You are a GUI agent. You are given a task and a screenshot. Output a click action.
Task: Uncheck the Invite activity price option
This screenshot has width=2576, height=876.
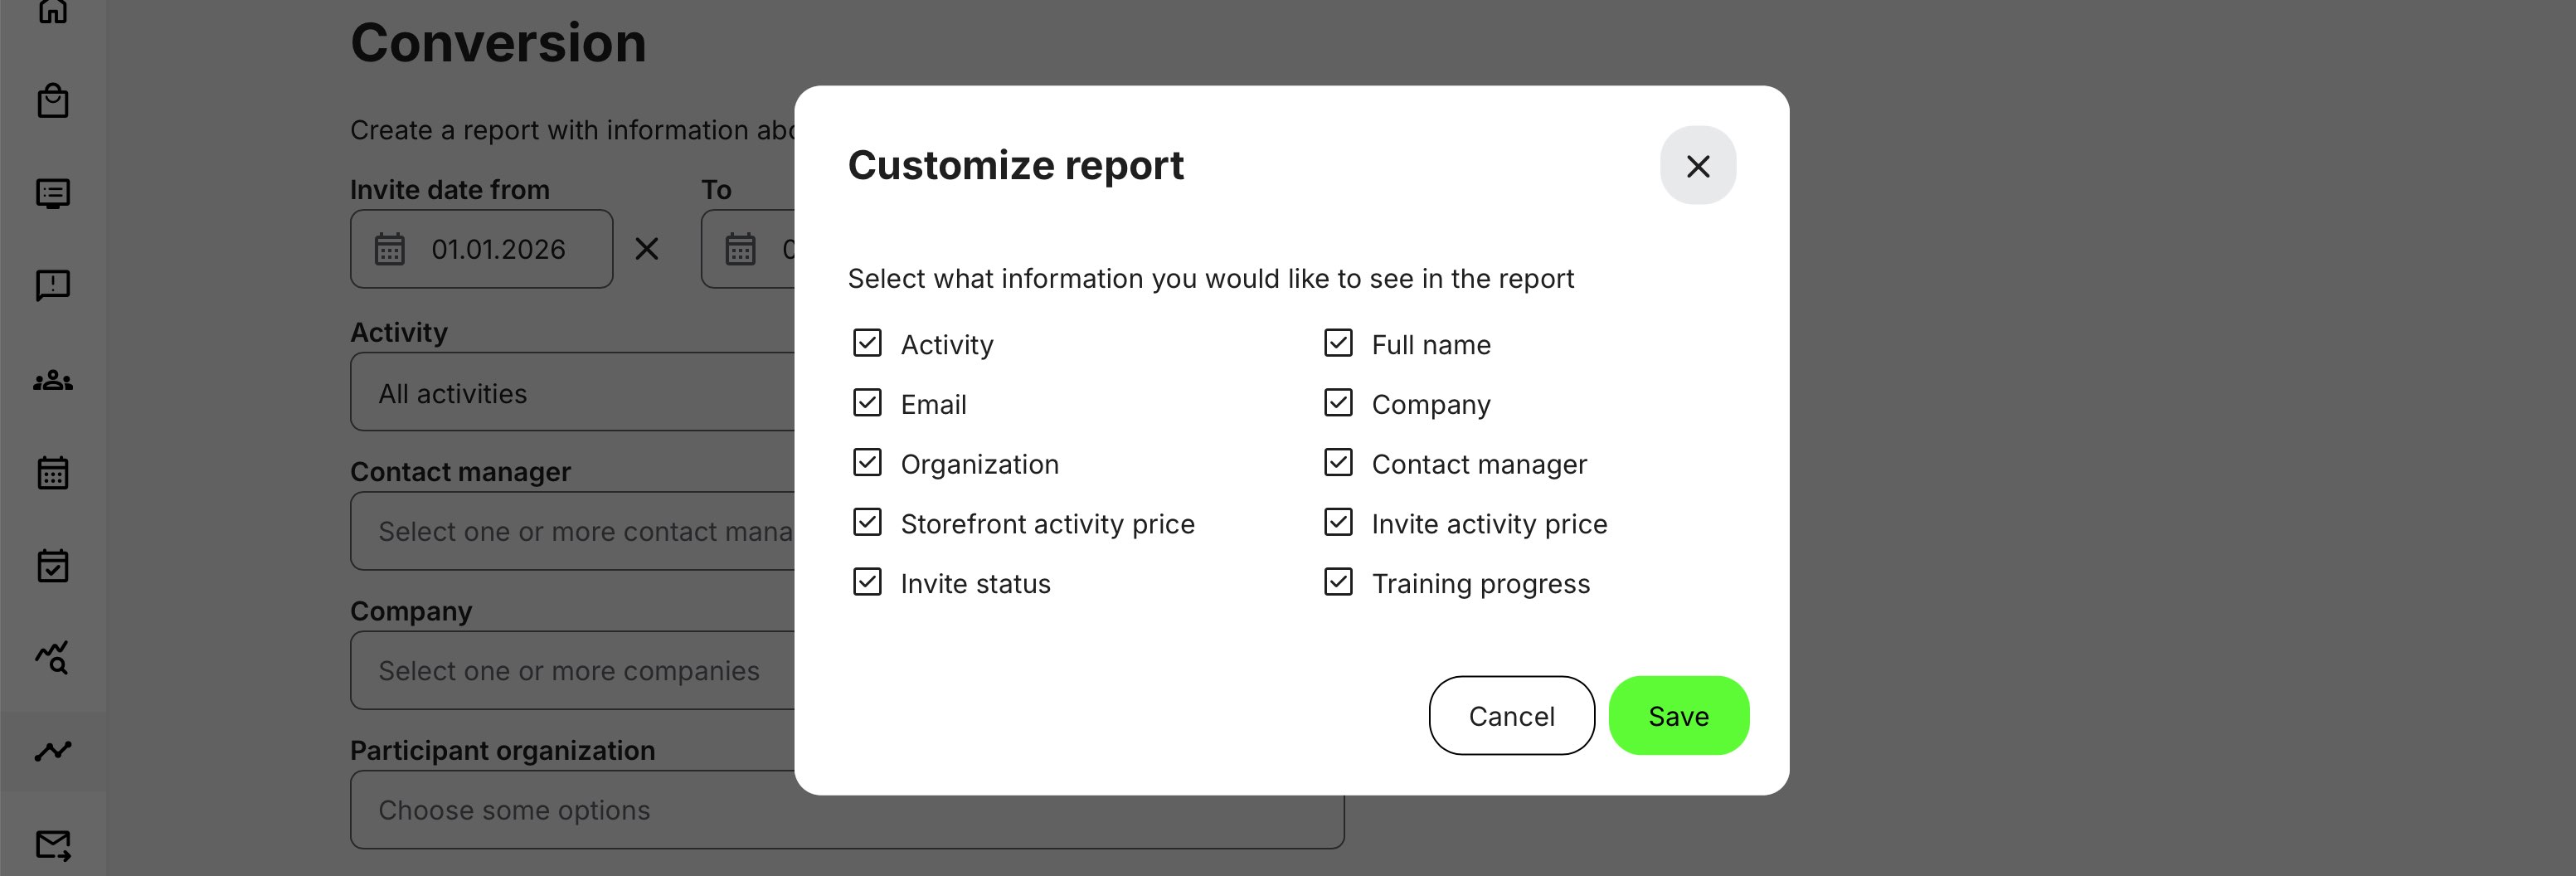[x=1338, y=523]
